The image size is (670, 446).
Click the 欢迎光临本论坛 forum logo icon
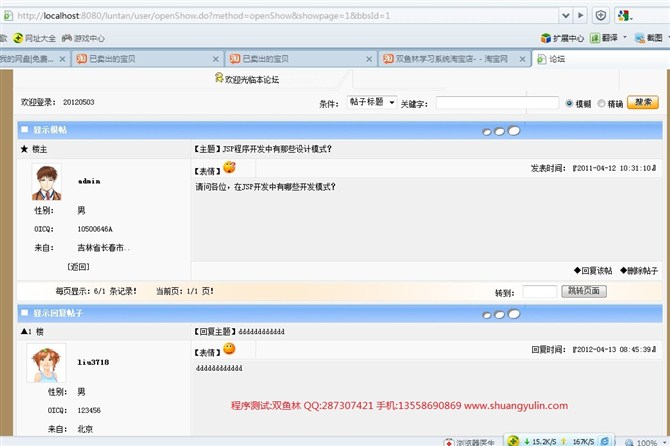(x=219, y=78)
